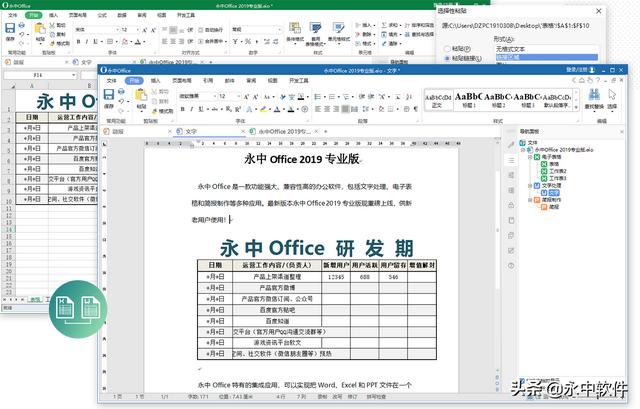Click Conditional Formatting icon in spreadsheet ribbon

[x=295, y=28]
